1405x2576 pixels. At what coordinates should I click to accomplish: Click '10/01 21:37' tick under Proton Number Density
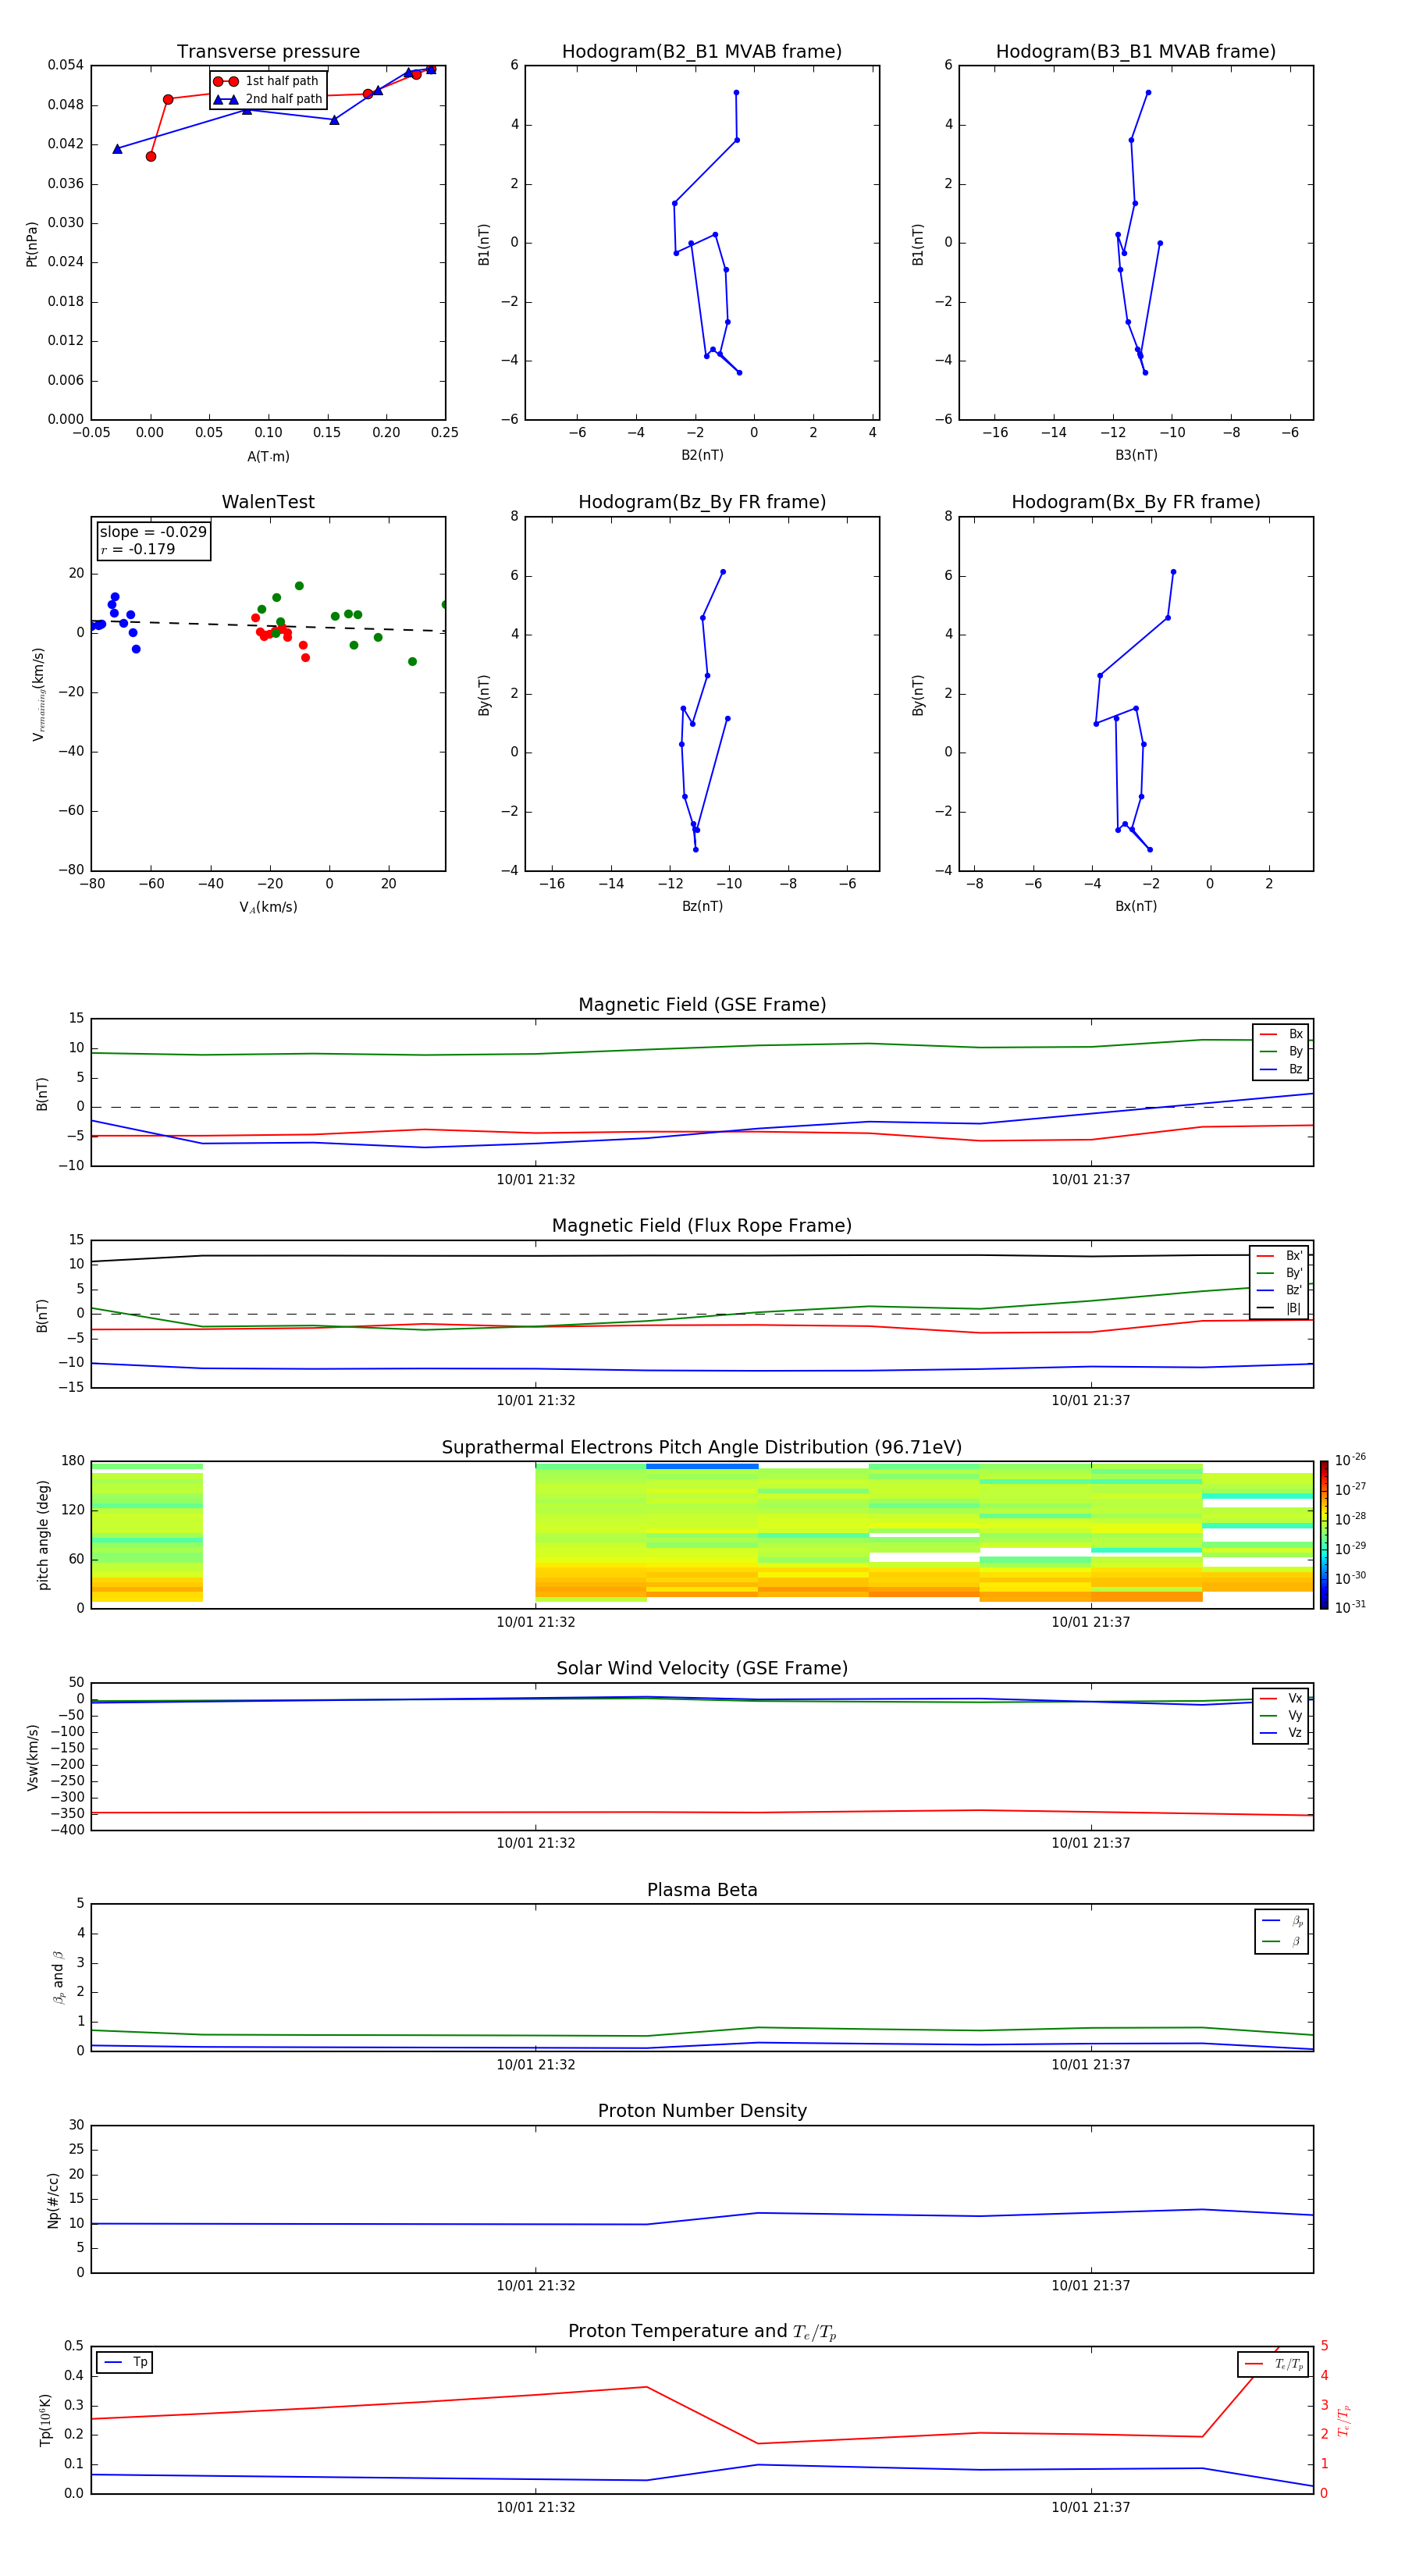(1090, 2286)
